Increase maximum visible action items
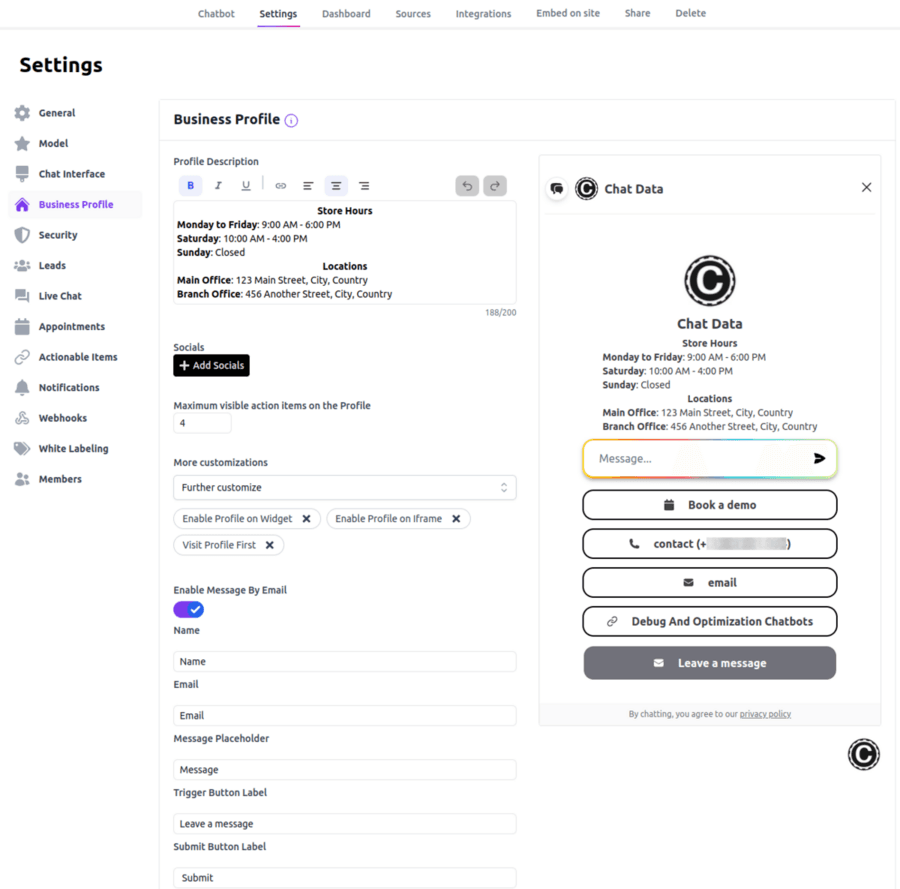This screenshot has width=900, height=889. (227, 419)
